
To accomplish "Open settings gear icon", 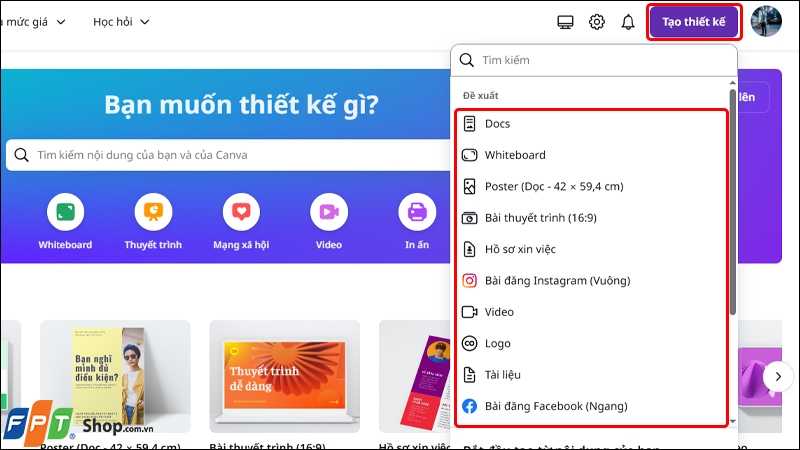I will [596, 22].
